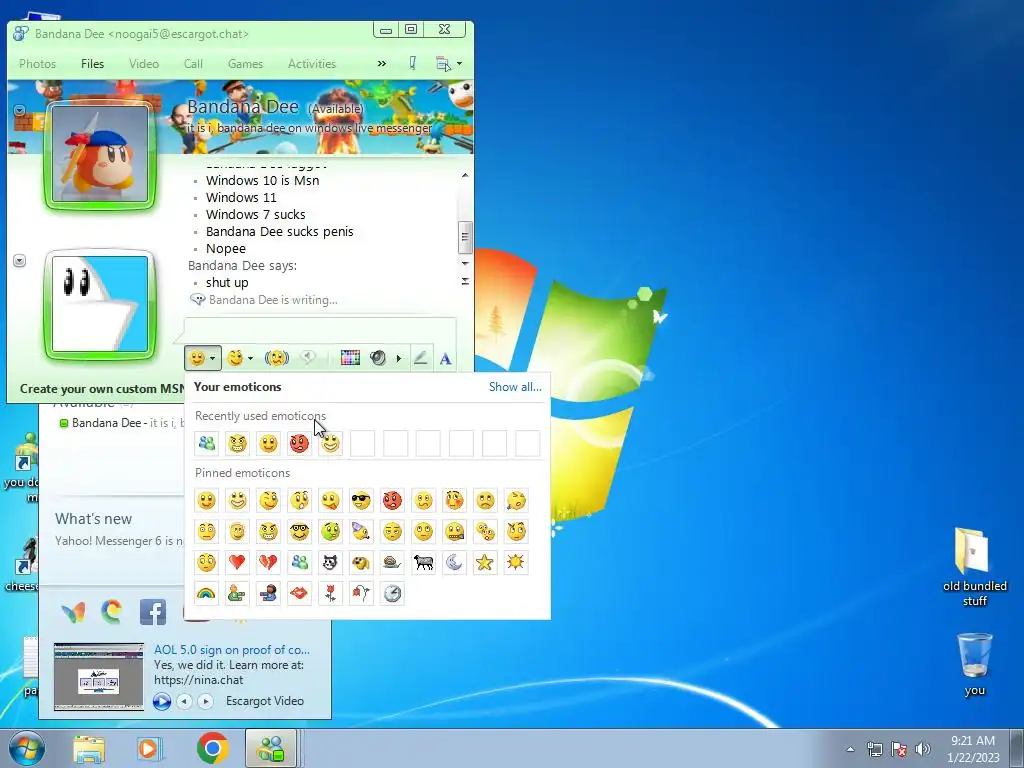Insert the red lips emoticon
This screenshot has height=768, width=1024.
pos(299,593)
